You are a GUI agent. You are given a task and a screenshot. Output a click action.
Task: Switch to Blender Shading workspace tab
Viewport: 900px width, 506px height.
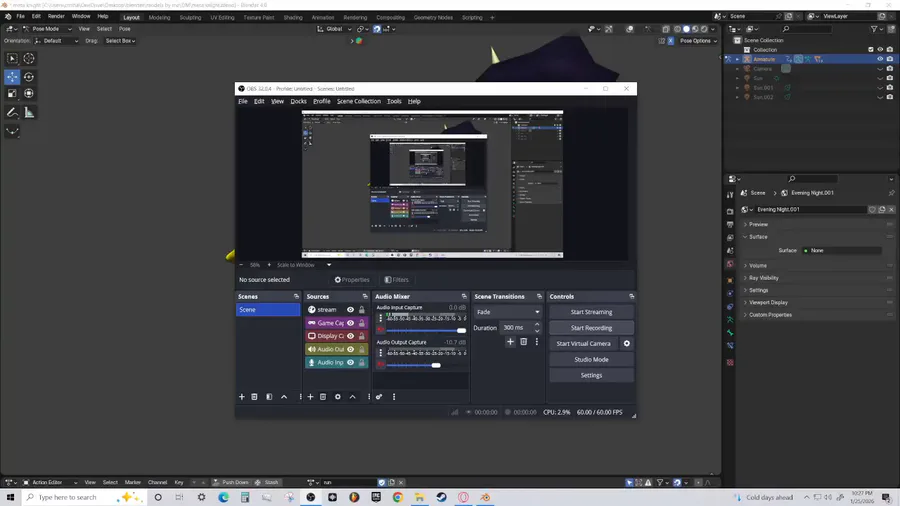(293, 18)
